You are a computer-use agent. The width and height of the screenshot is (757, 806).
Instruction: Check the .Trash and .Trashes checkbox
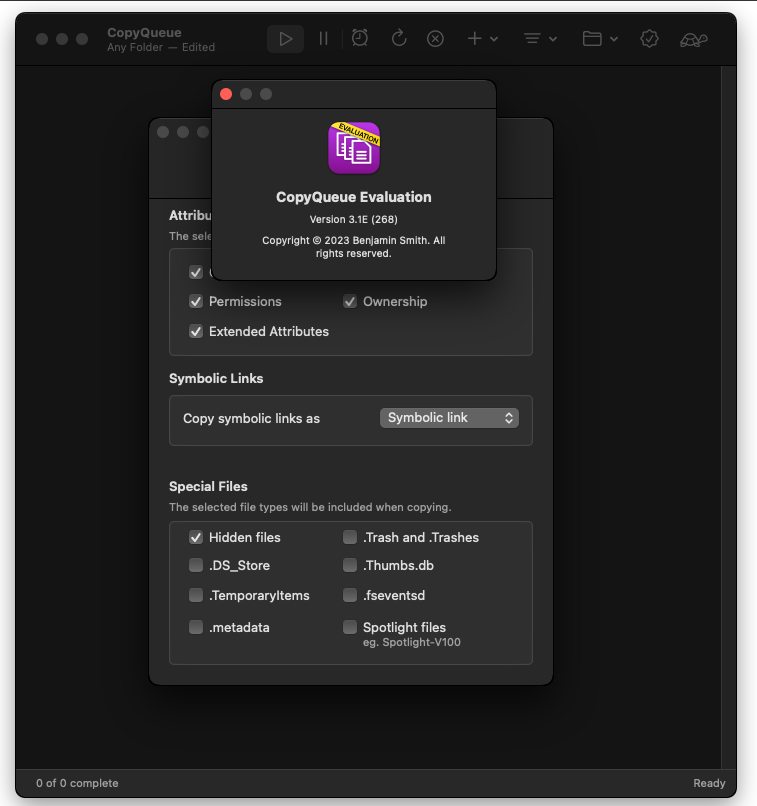pos(350,537)
